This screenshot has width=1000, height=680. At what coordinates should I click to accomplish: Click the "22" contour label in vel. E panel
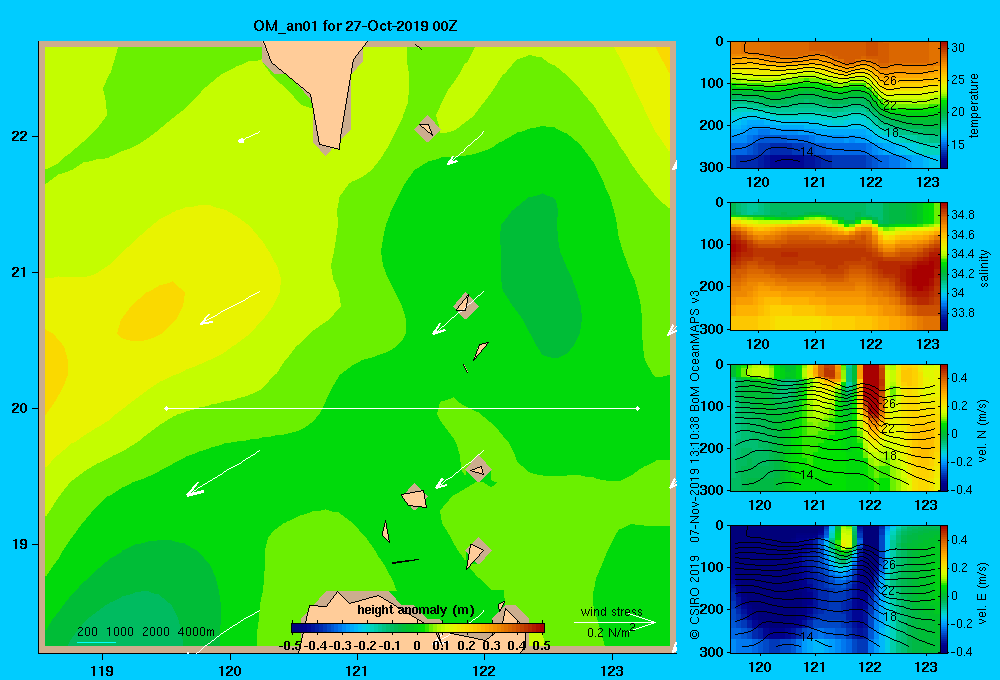pyautogui.click(x=889, y=590)
